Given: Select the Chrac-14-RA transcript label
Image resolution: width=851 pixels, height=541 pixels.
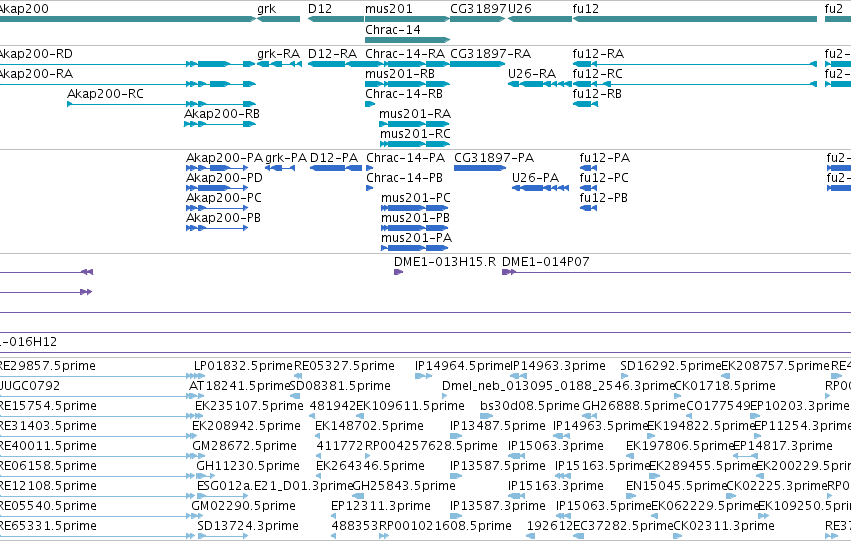Looking at the screenshot, I should click(405, 54).
